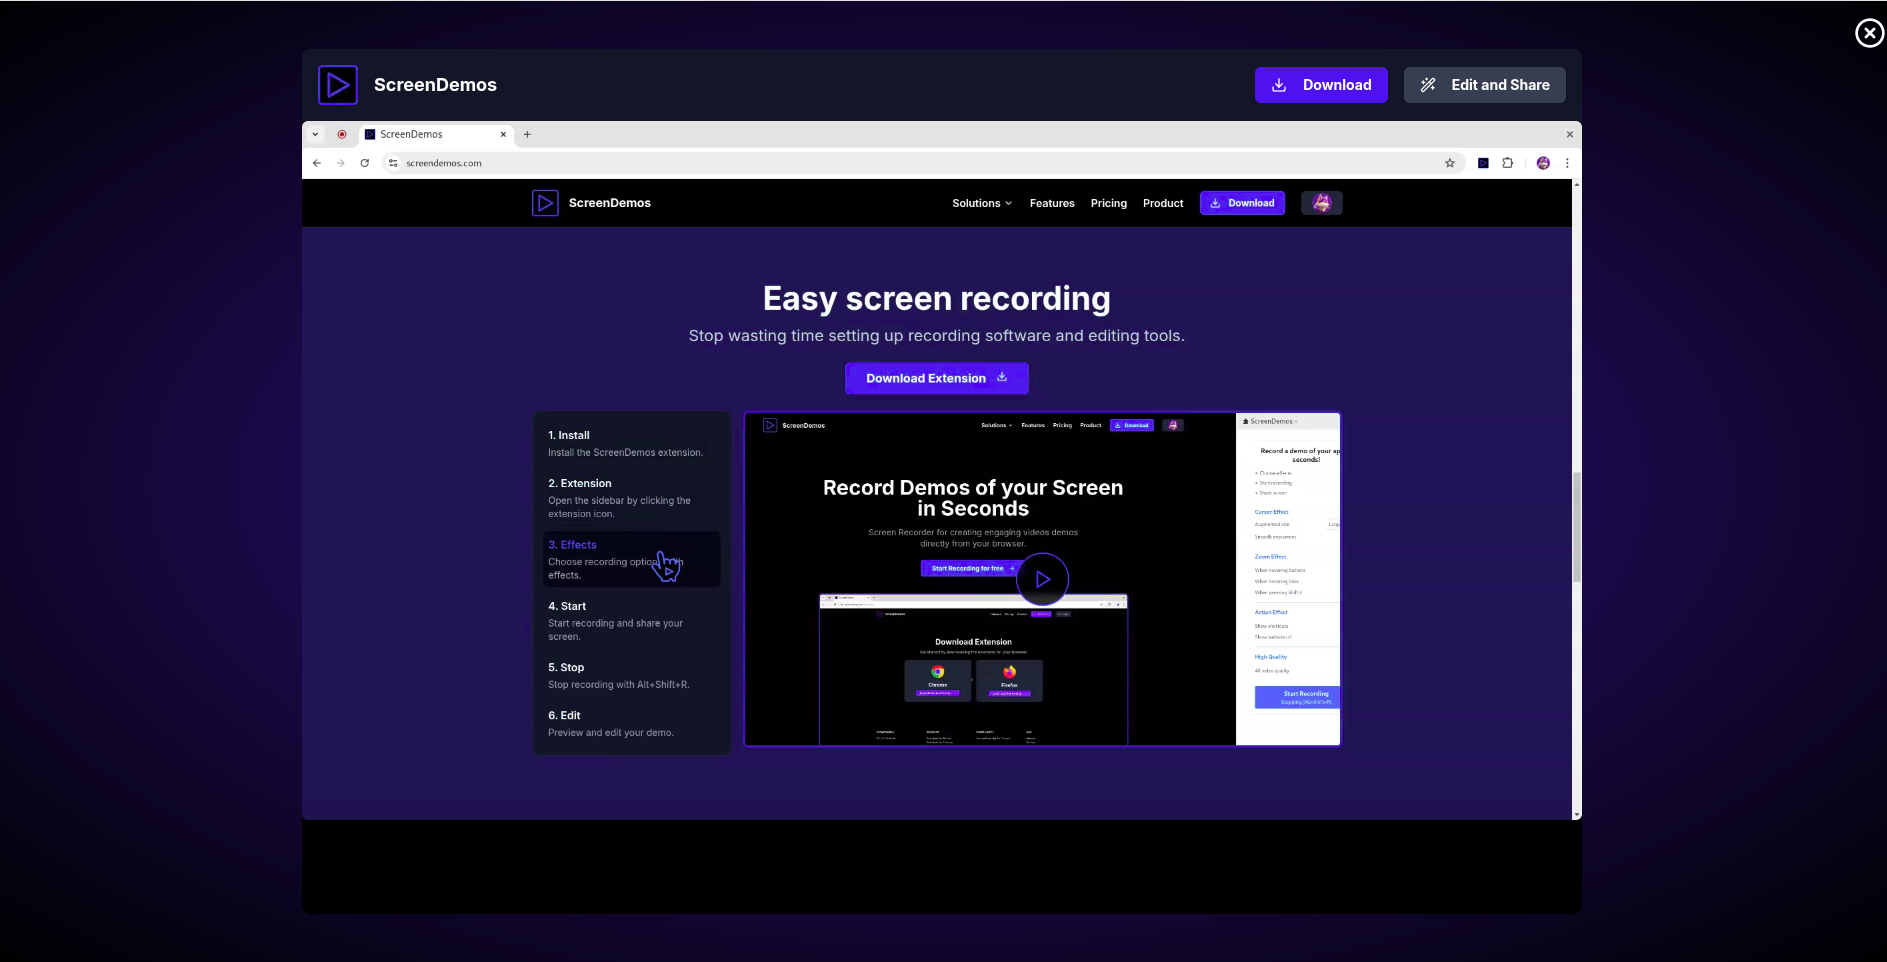
Task: Click the Cursor Effect label in sidebar
Action: 1271,512
